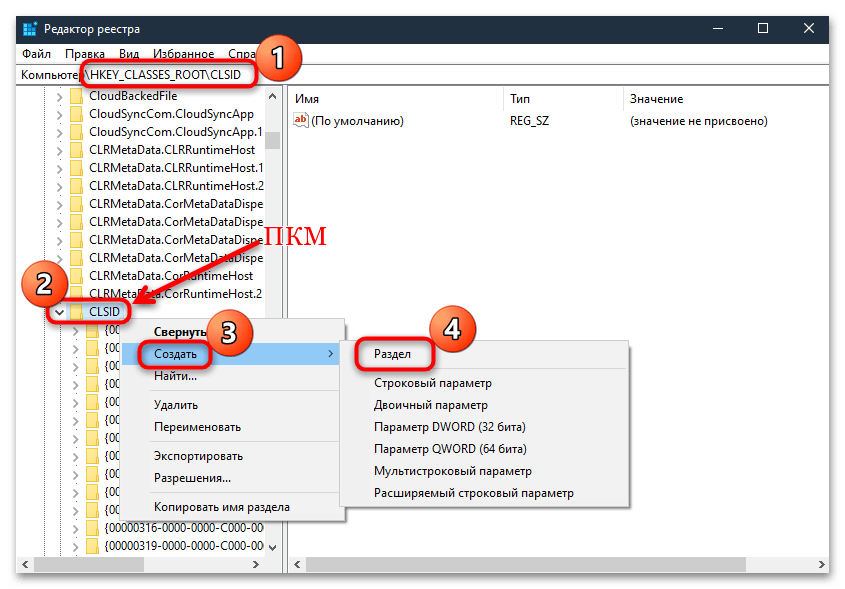Image resolution: width=845 pixels, height=589 pixels.
Task: Select Двоичный параметр in the submenu
Action: 431,405
